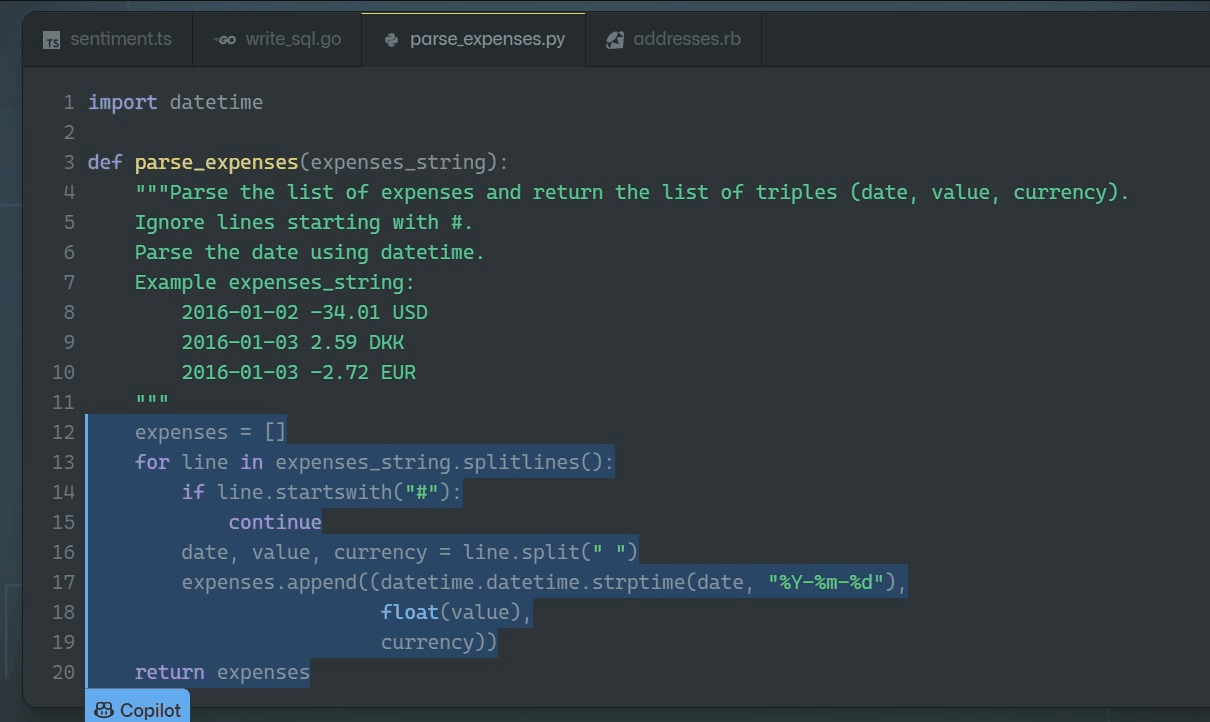
Task: Click 'expenses = []' on line 12
Action: coord(211,432)
